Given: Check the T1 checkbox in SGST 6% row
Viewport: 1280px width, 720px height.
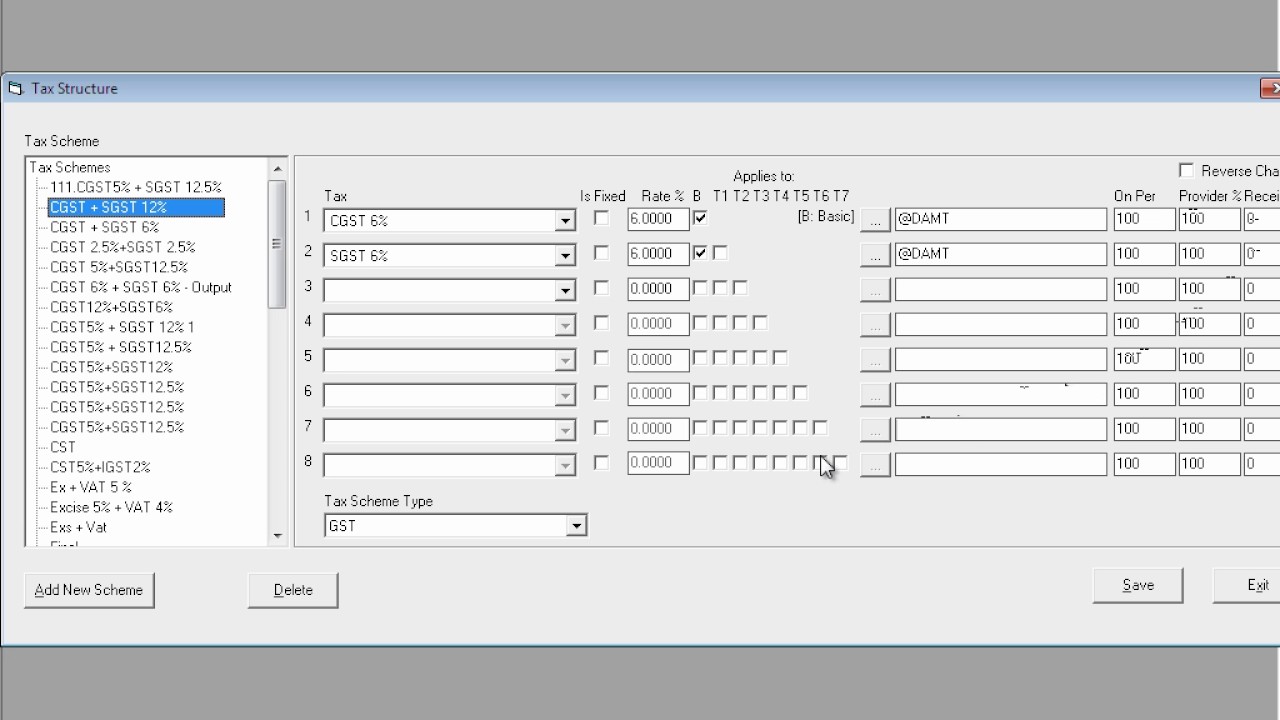Looking at the screenshot, I should pyautogui.click(x=720, y=253).
